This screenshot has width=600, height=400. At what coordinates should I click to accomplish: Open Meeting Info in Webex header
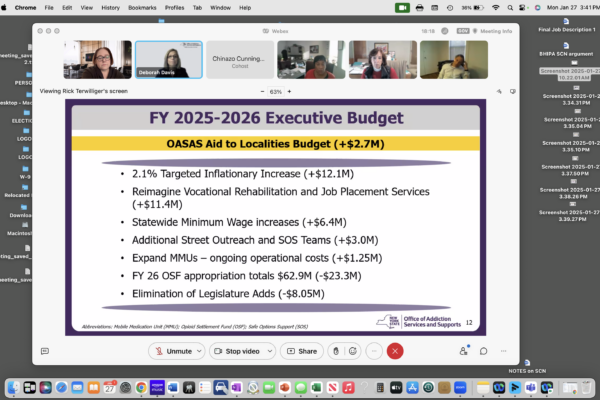pos(493,31)
